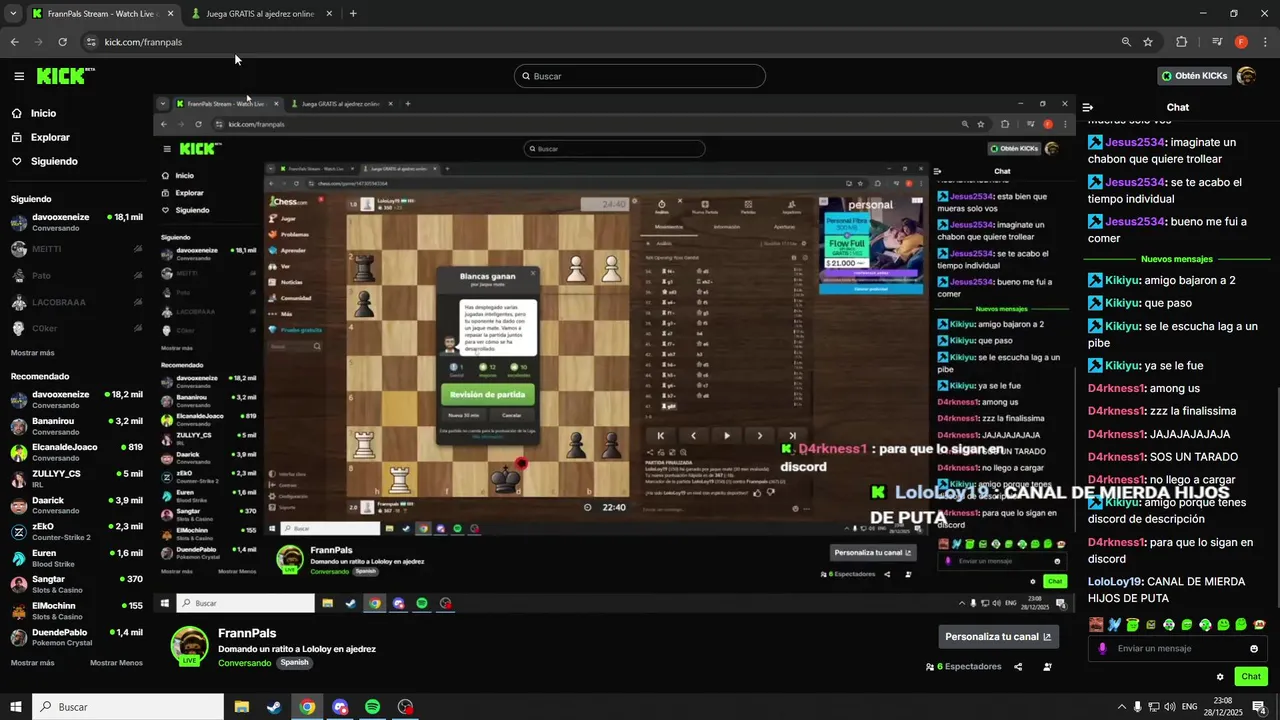Bookmark this page star icon
This screenshot has height=720, width=1280.
tap(1148, 42)
